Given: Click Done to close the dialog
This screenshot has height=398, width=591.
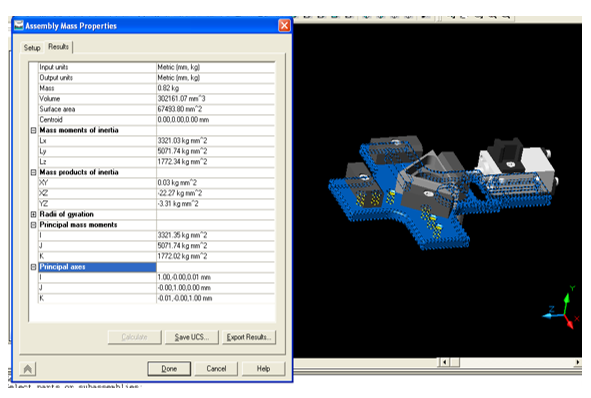Looking at the screenshot, I should [169, 369].
